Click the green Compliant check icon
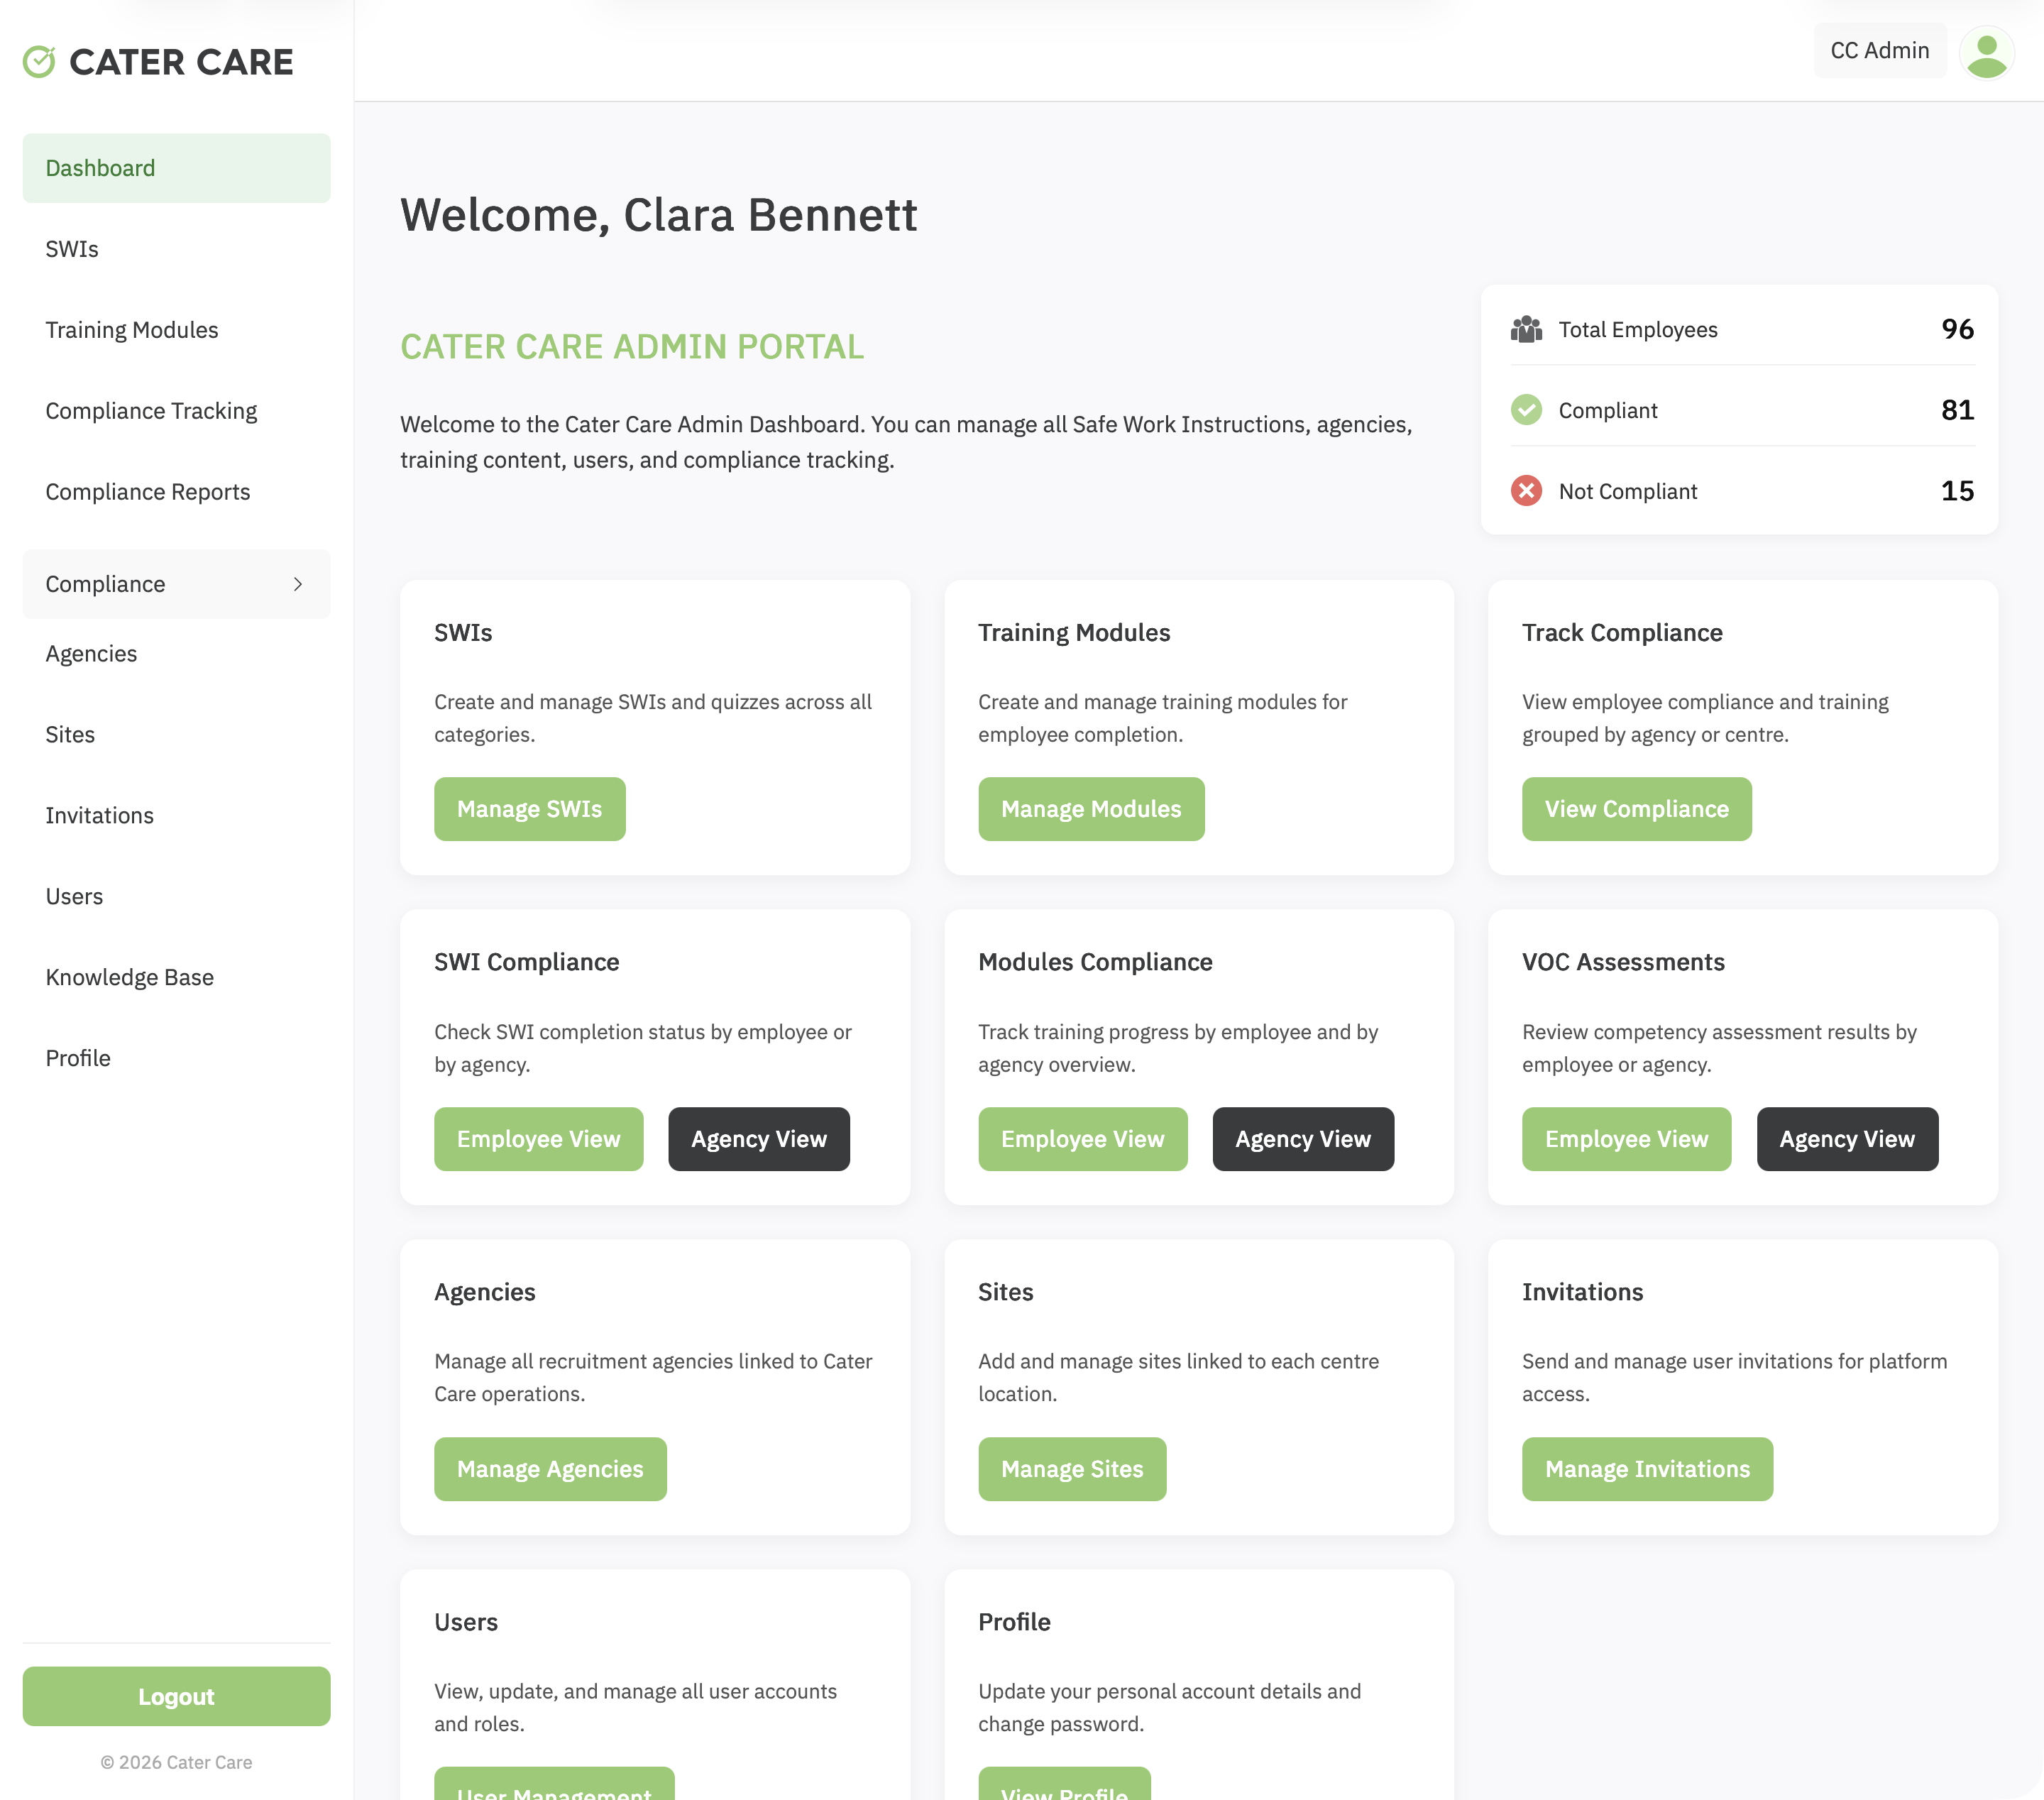Screen dimensions: 2044x1800 point(1526,410)
